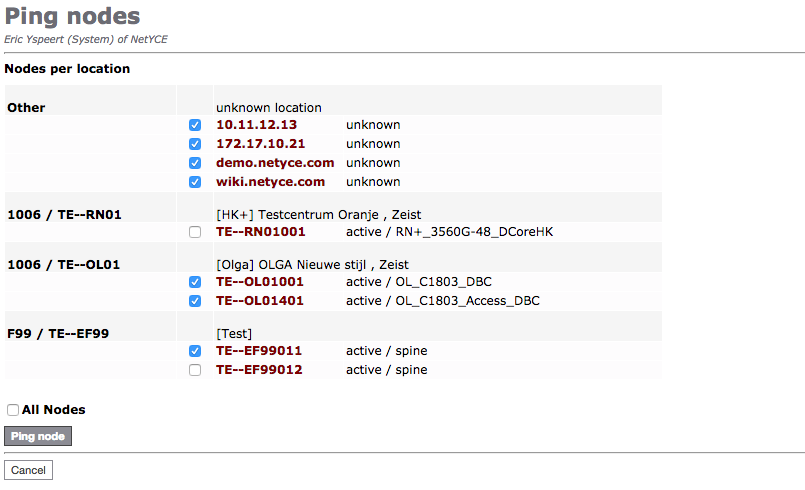Viewport: 805px width, 490px height.
Task: Enable the All Nodes checkbox
Action: tap(13, 410)
